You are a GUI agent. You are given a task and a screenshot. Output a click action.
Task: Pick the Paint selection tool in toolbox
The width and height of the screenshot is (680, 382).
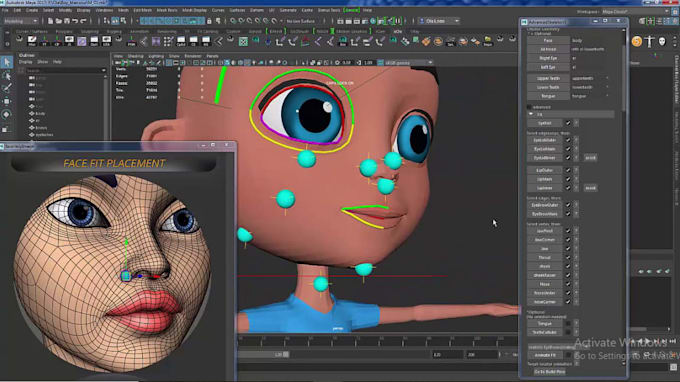point(7,88)
